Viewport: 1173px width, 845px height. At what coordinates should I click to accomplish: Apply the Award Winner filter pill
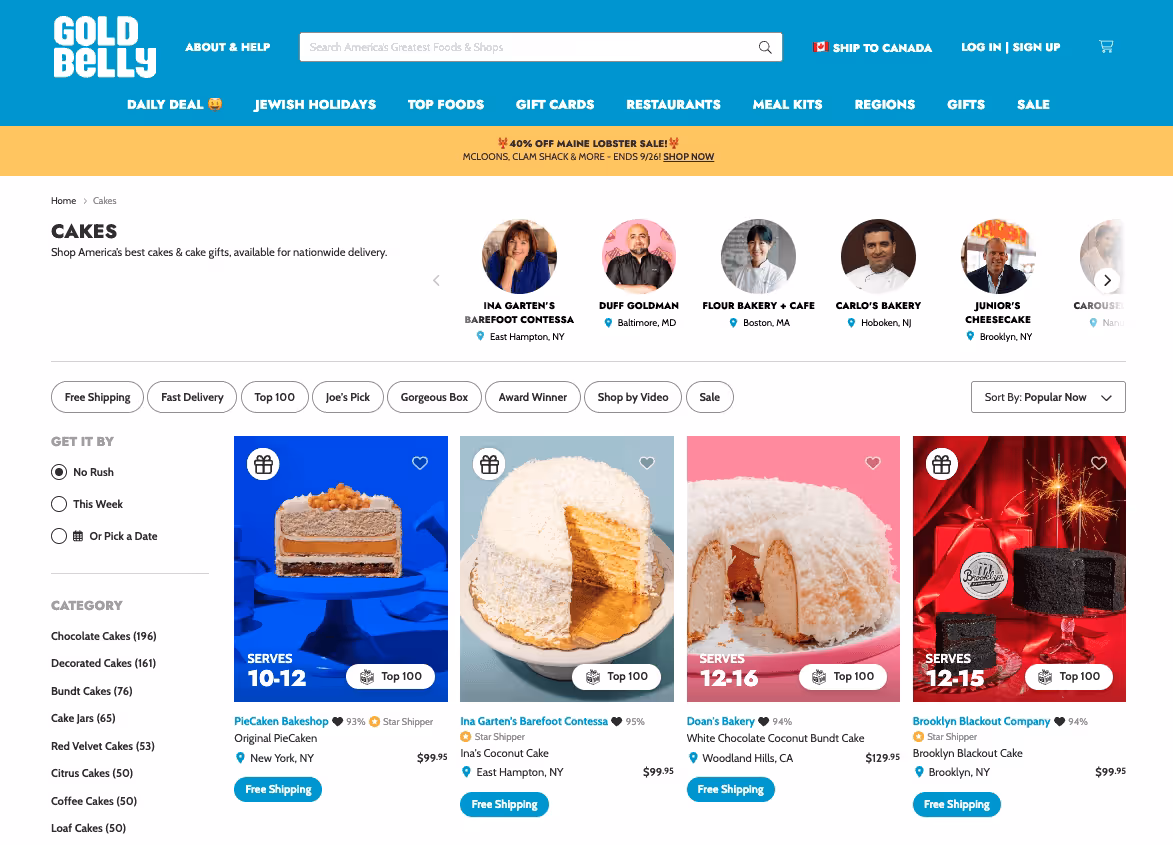(x=533, y=397)
